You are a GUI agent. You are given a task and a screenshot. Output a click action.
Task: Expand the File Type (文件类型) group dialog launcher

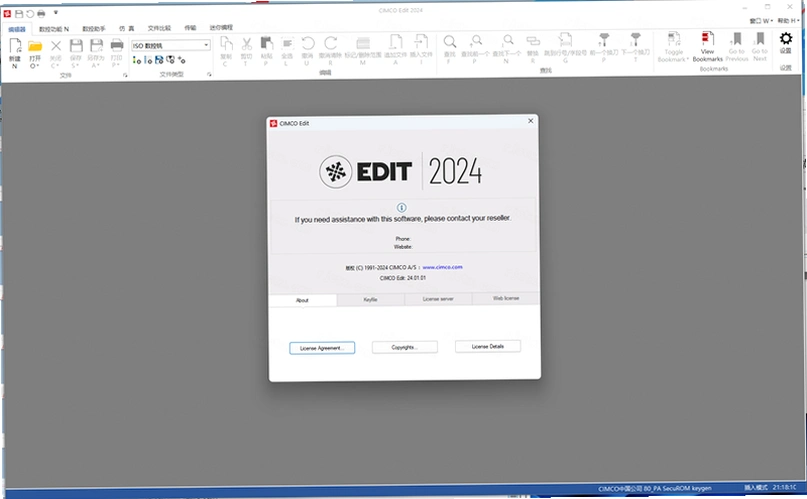click(x=209, y=75)
